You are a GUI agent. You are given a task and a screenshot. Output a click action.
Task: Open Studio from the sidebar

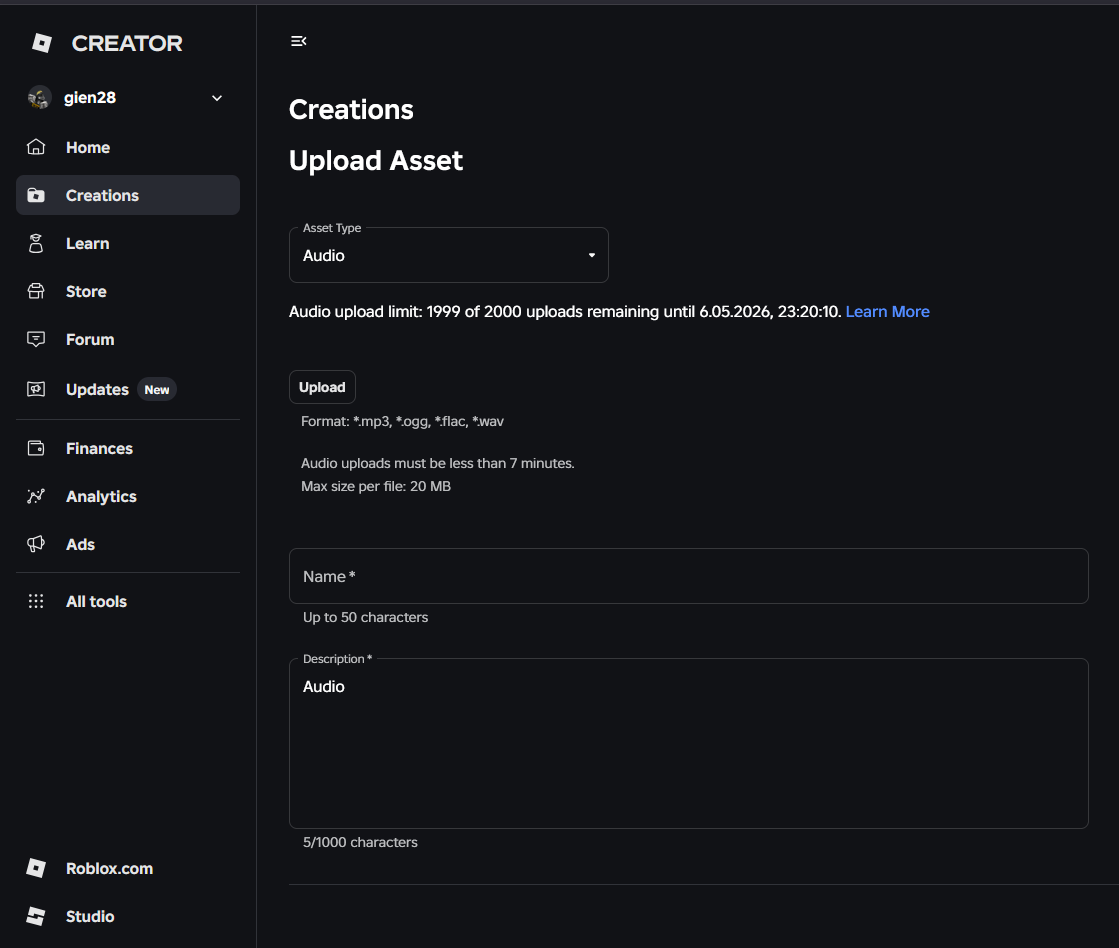tap(90, 916)
